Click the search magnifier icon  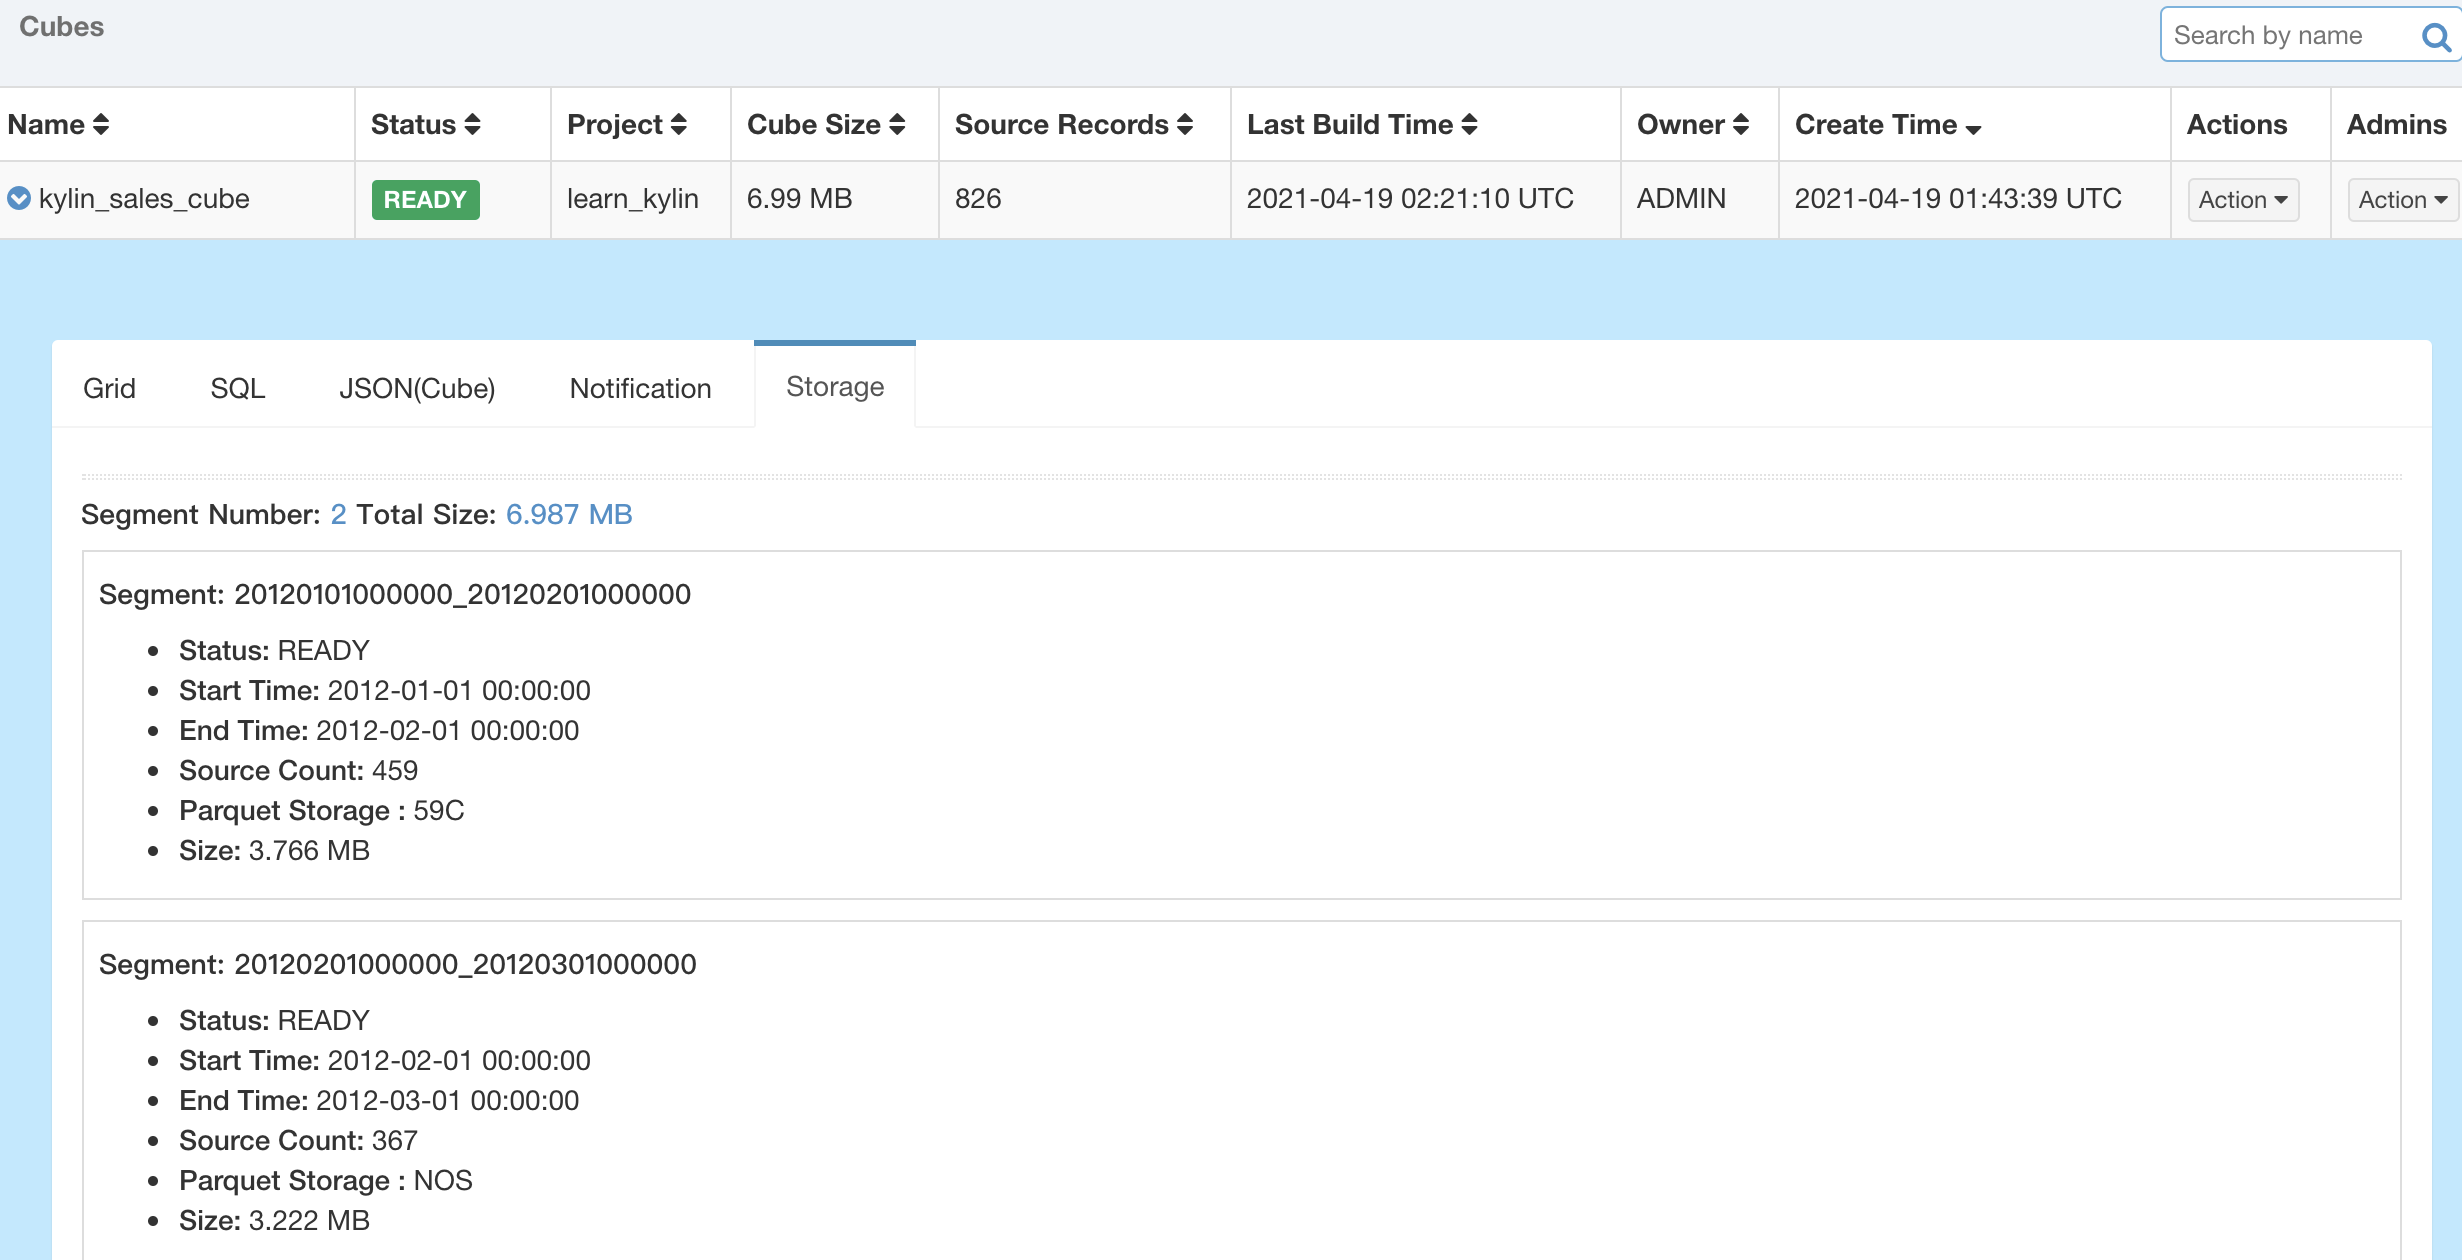(x=2436, y=37)
